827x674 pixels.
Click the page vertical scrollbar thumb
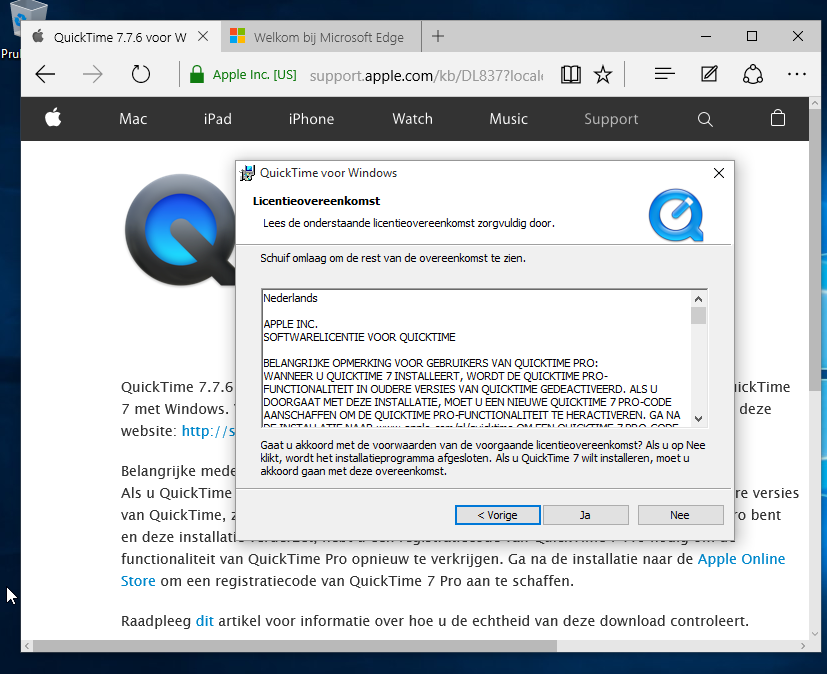click(x=814, y=251)
